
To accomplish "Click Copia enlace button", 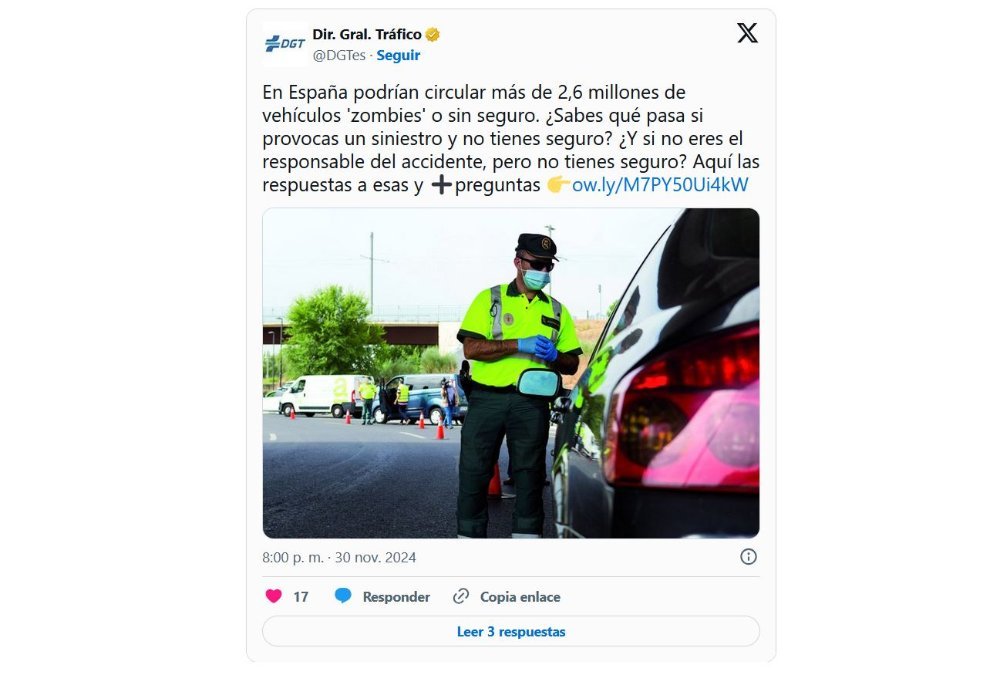I will [520, 597].
